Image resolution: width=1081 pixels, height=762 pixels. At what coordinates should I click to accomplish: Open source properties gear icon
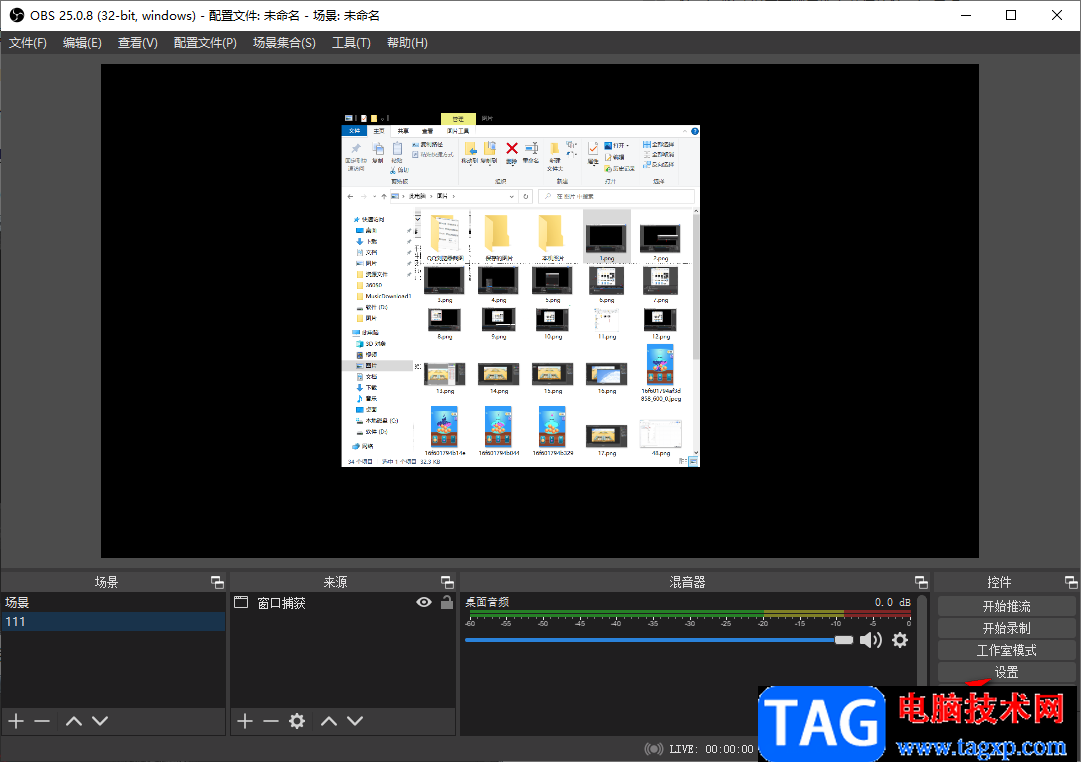coord(297,721)
